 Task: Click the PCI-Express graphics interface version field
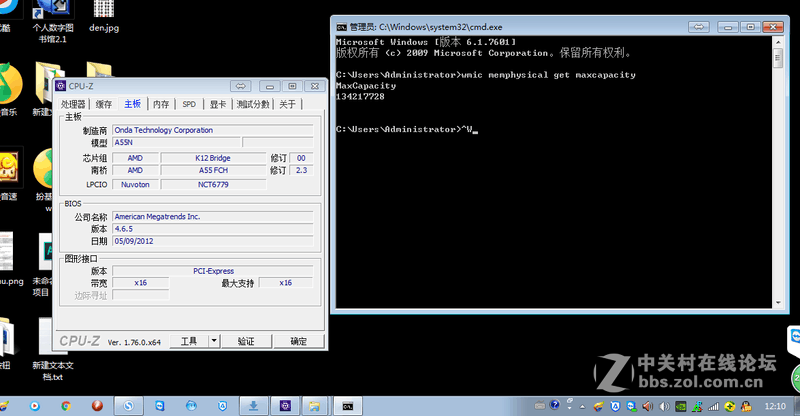click(213, 271)
